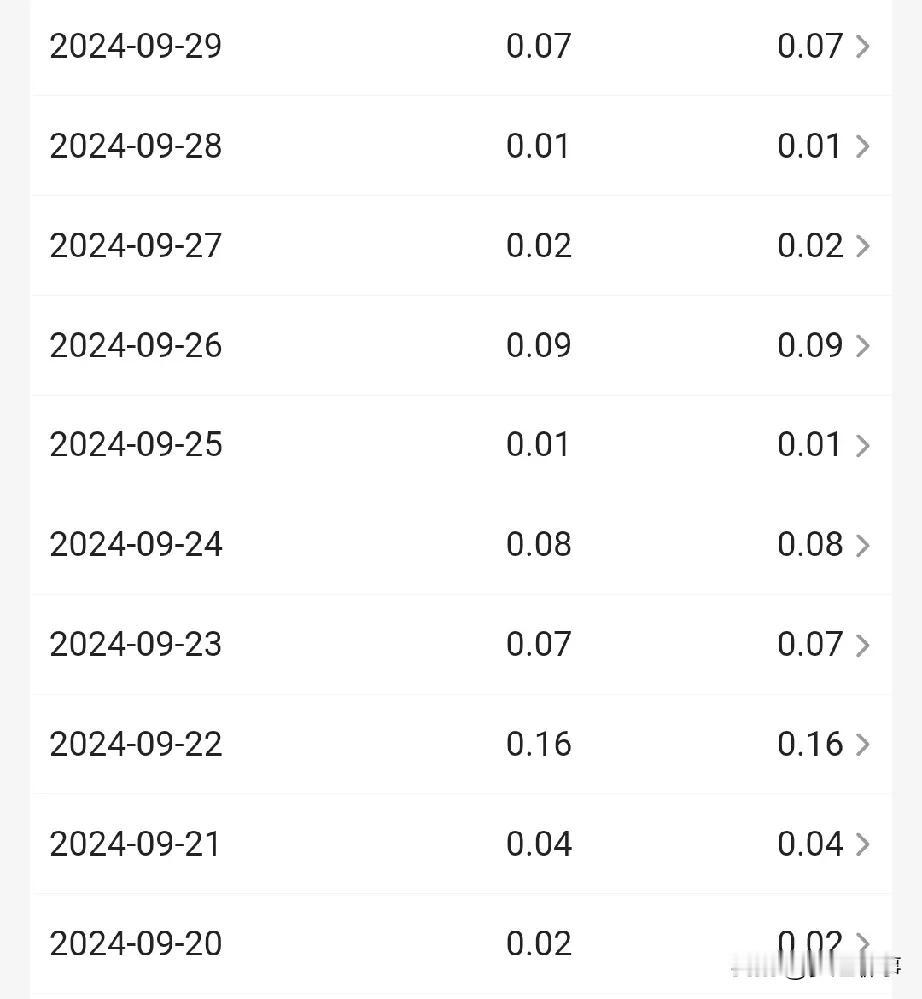Select right-hand 0.04 for 2024-09-21
The height and width of the screenshot is (999, 922).
point(810,844)
